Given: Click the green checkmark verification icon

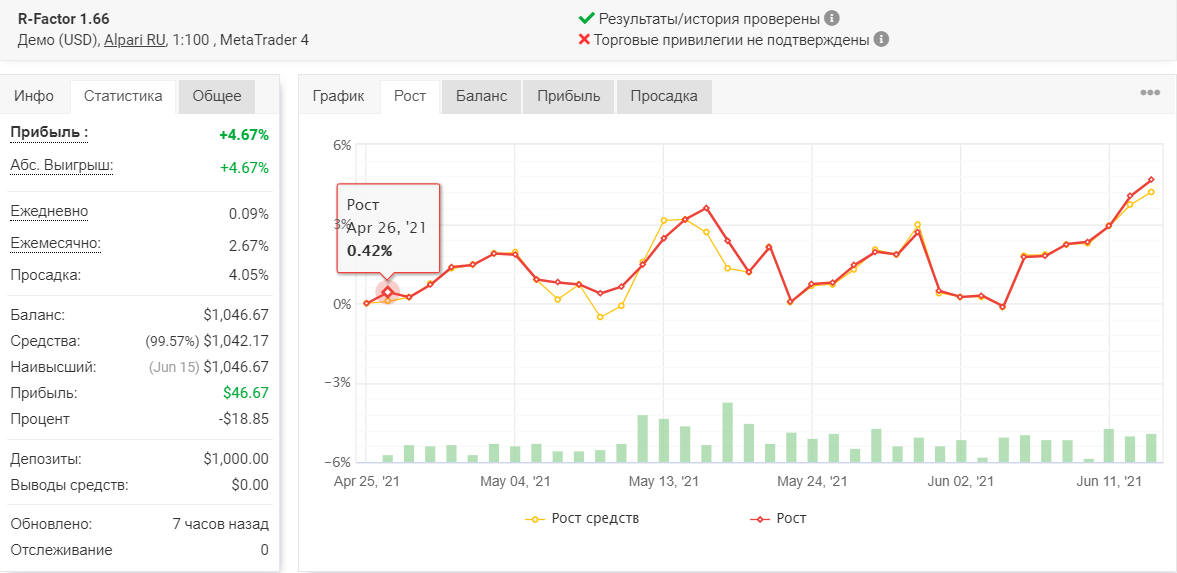Looking at the screenshot, I should point(586,19).
